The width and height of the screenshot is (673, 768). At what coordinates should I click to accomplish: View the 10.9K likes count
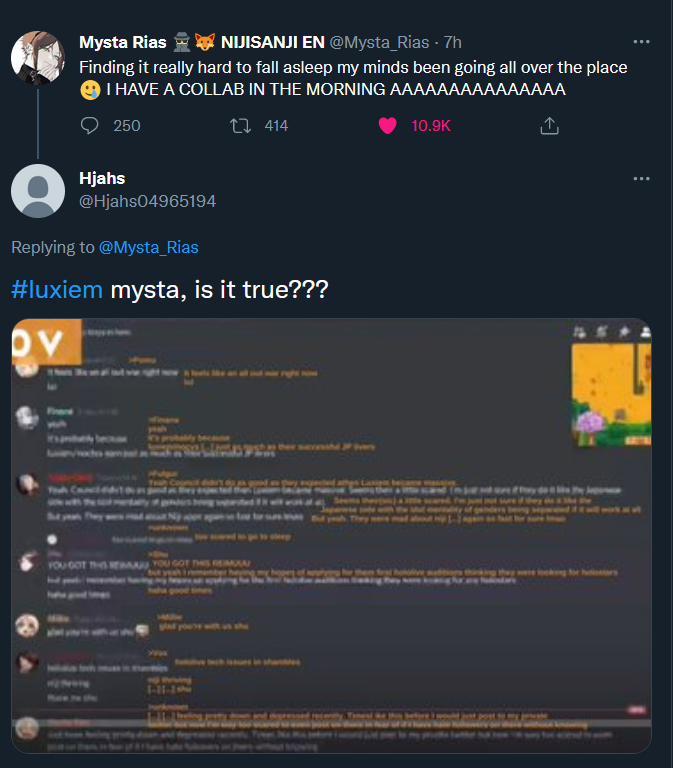click(x=431, y=126)
